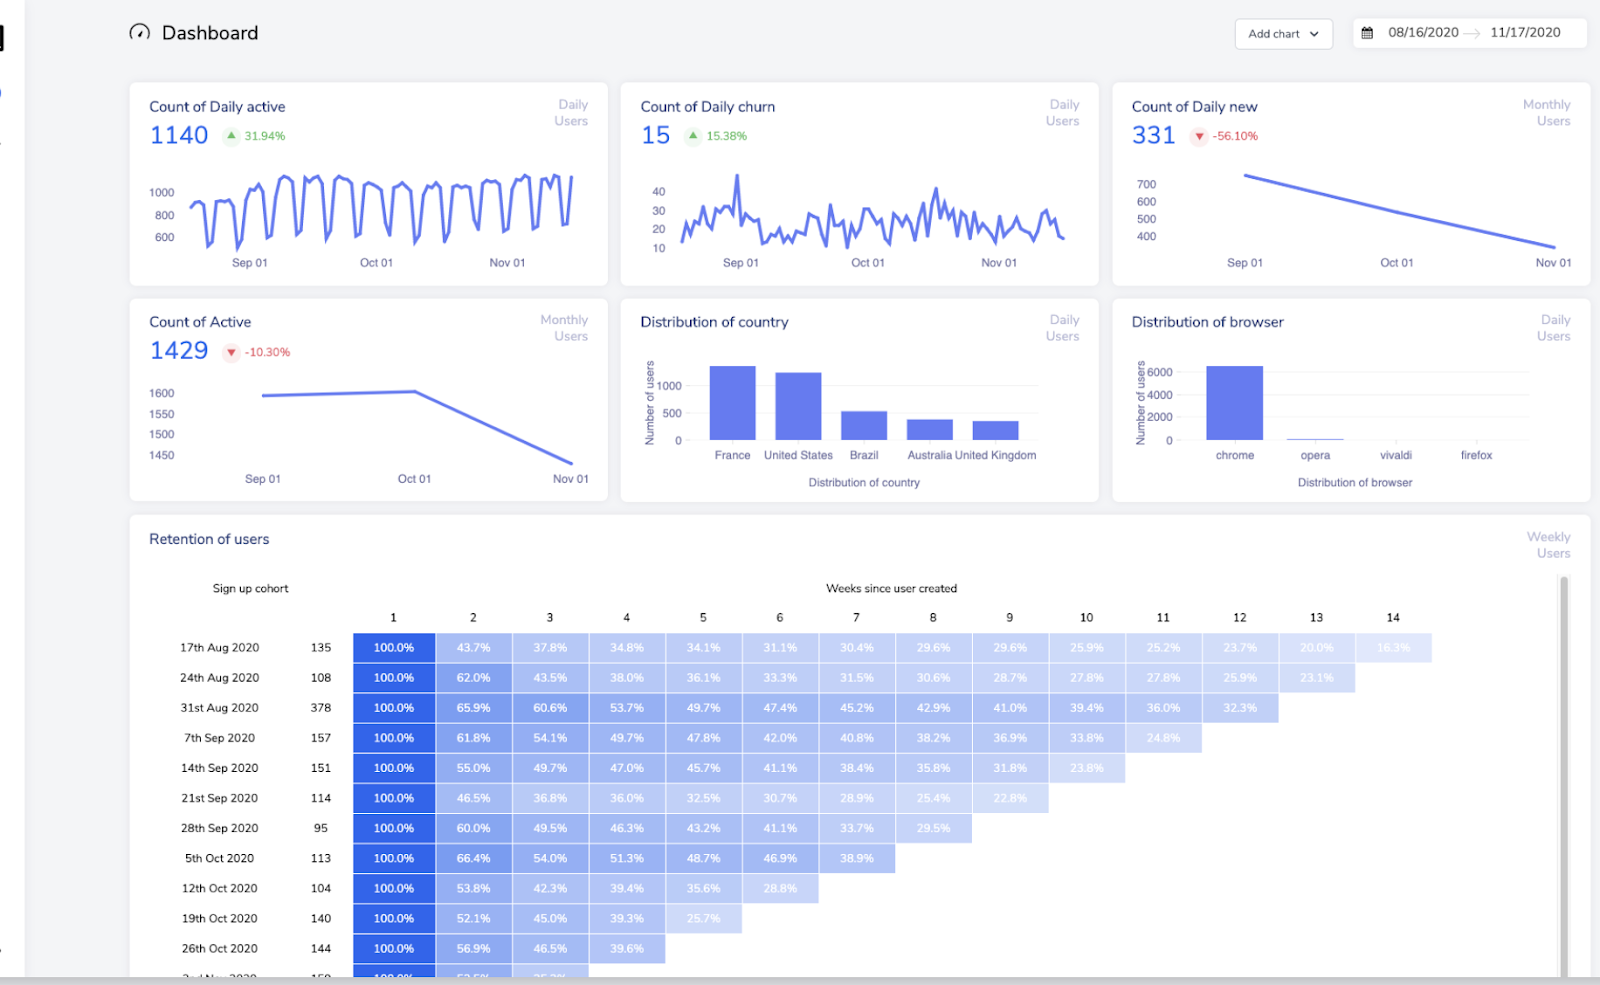Viewport: 1600px width, 985px height.
Task: Click the 17th Aug 2020 cohort row label
Action: click(x=219, y=648)
